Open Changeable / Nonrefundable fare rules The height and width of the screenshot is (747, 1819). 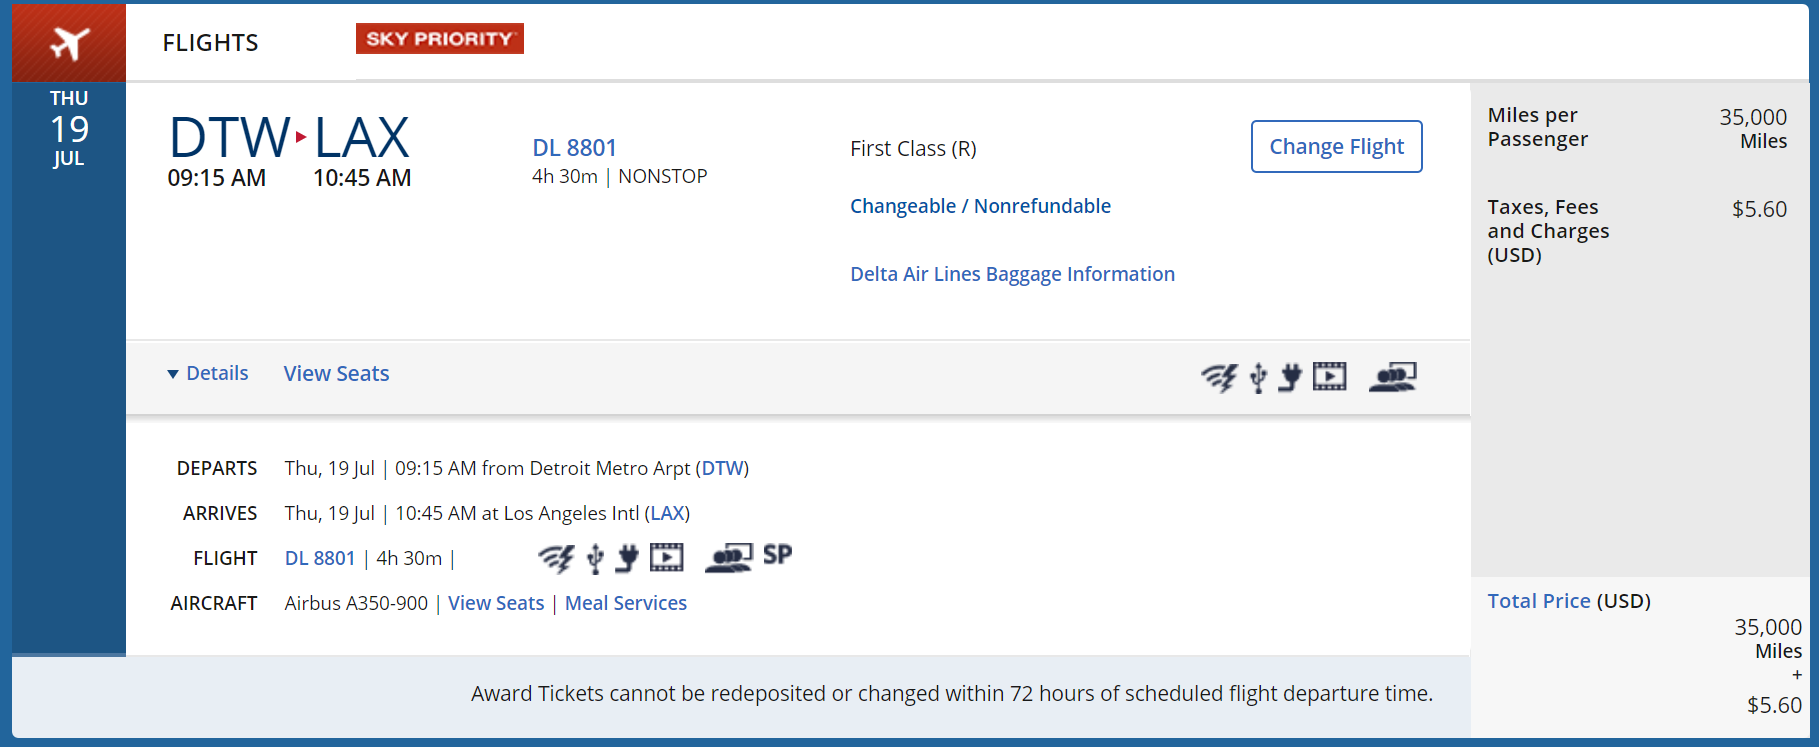click(x=980, y=206)
